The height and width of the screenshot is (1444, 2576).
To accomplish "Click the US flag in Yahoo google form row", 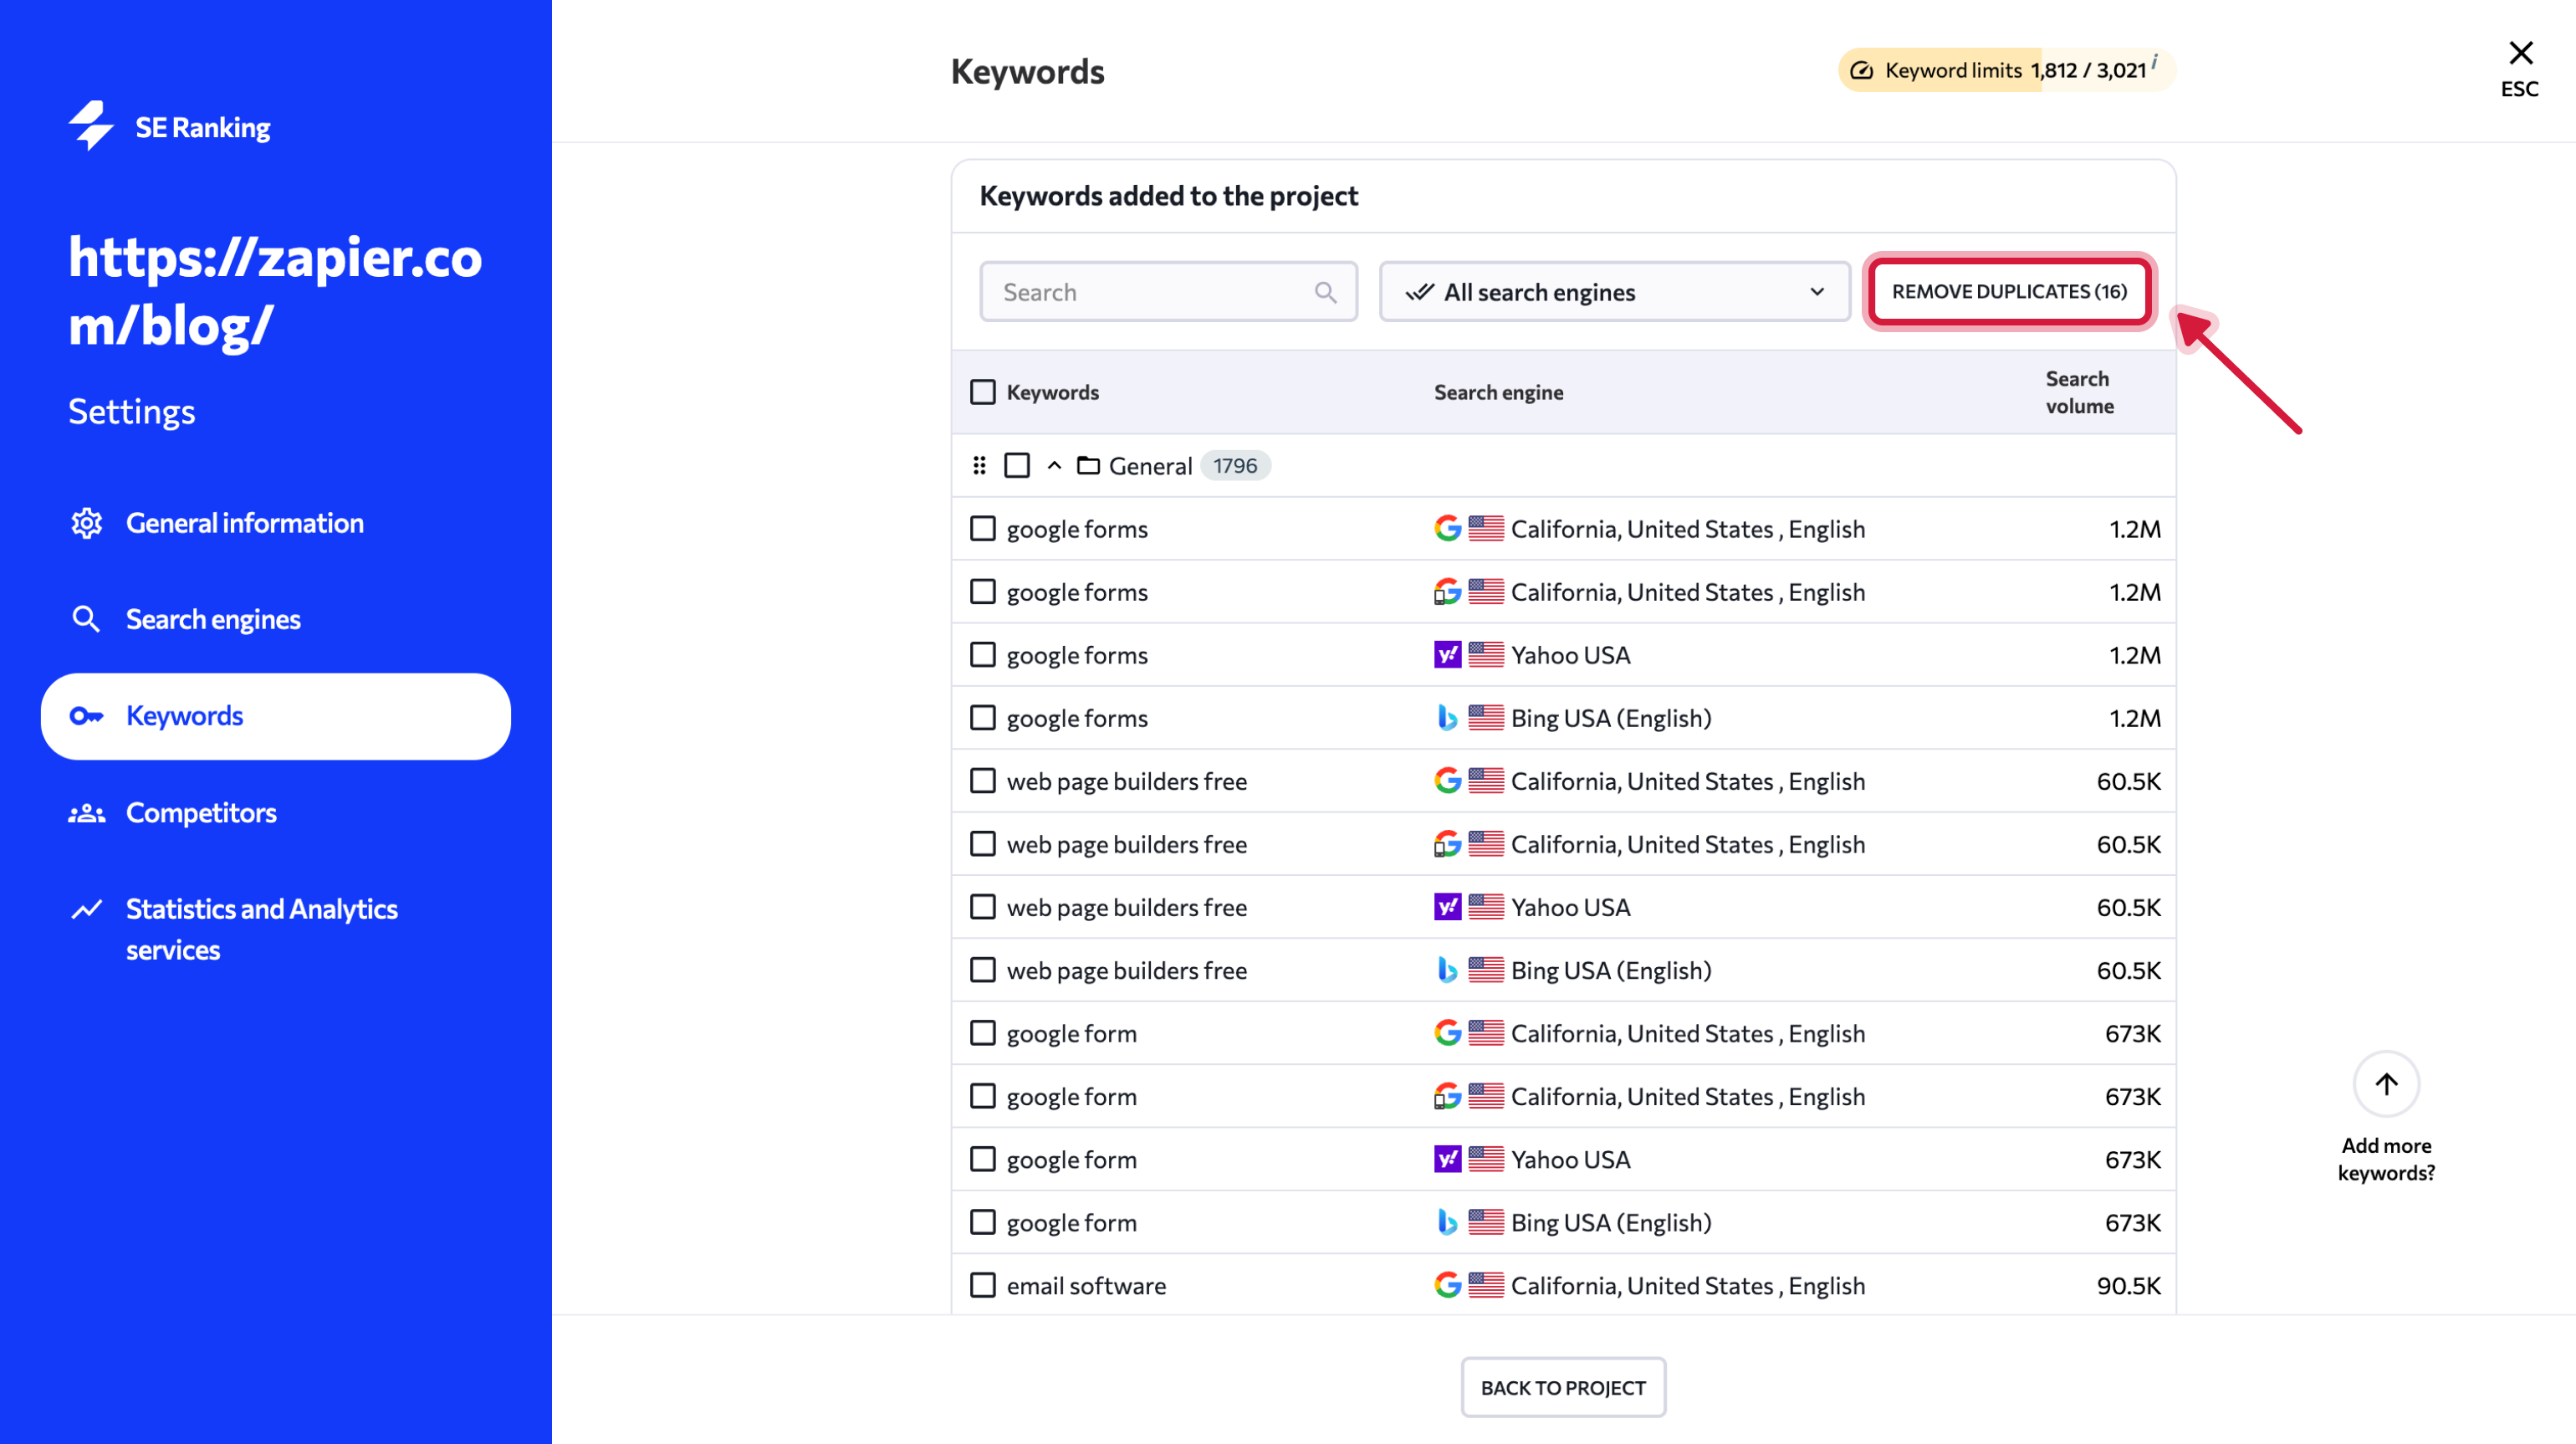I will pos(1485,1158).
